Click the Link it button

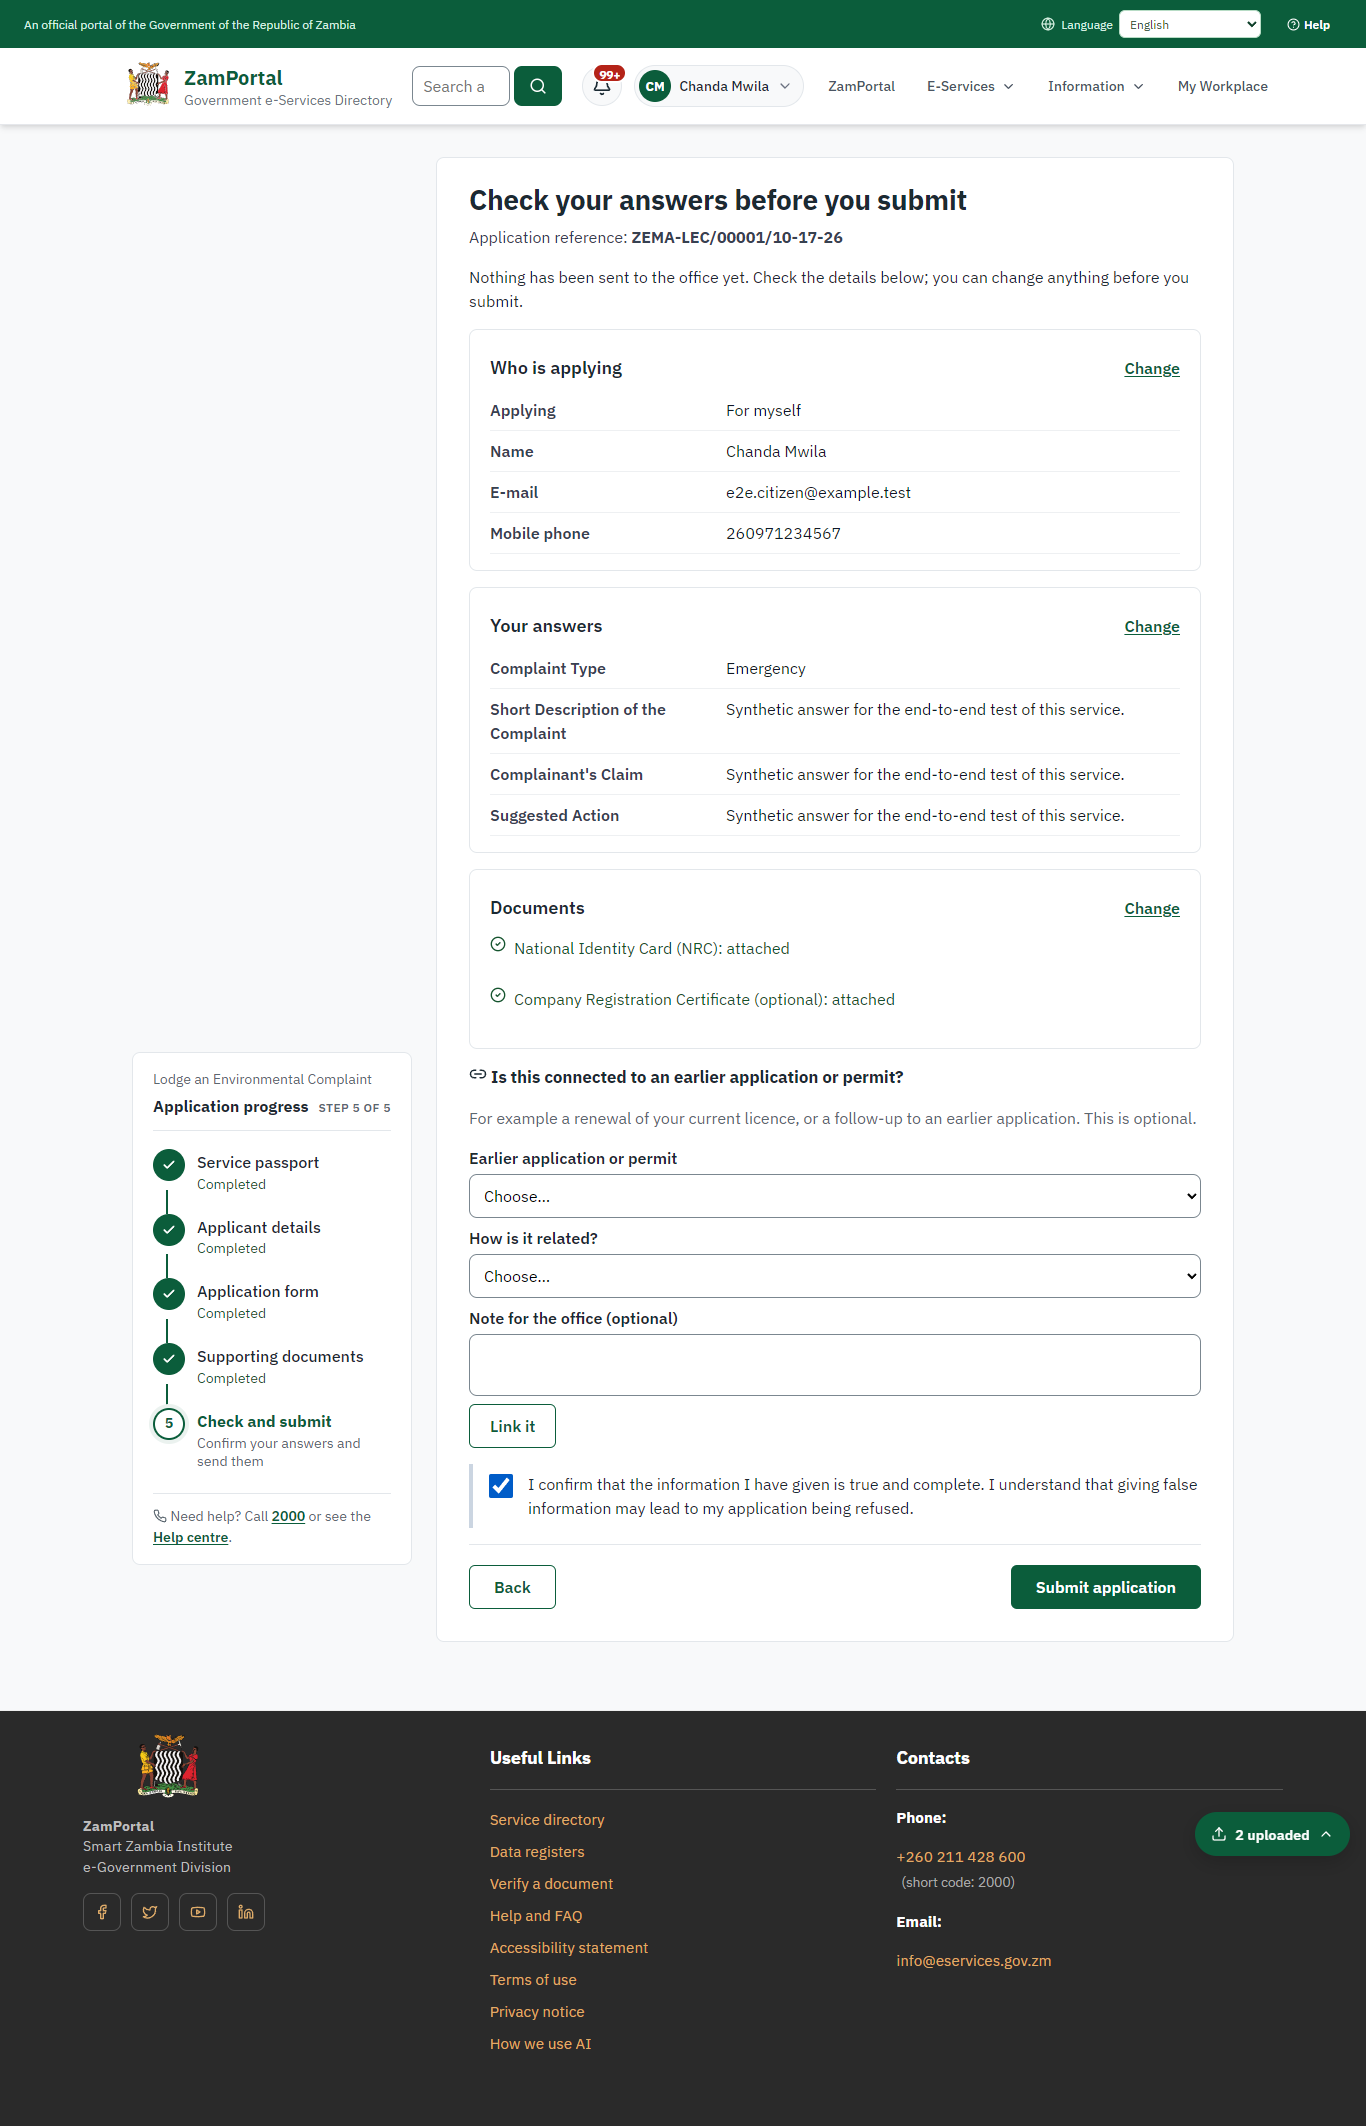[x=512, y=1426]
